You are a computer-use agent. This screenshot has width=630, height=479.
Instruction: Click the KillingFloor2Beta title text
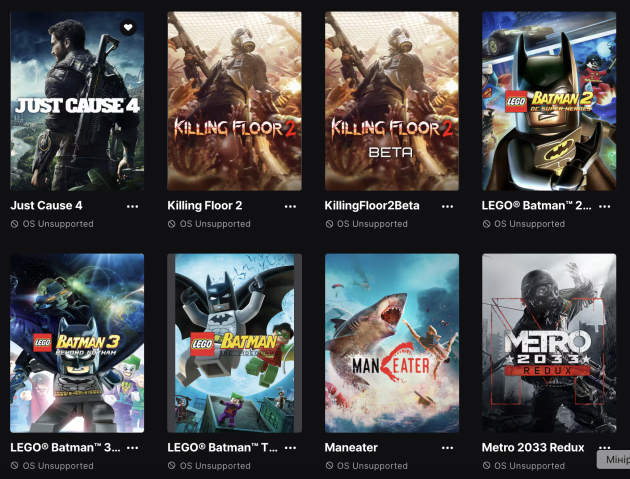(372, 206)
